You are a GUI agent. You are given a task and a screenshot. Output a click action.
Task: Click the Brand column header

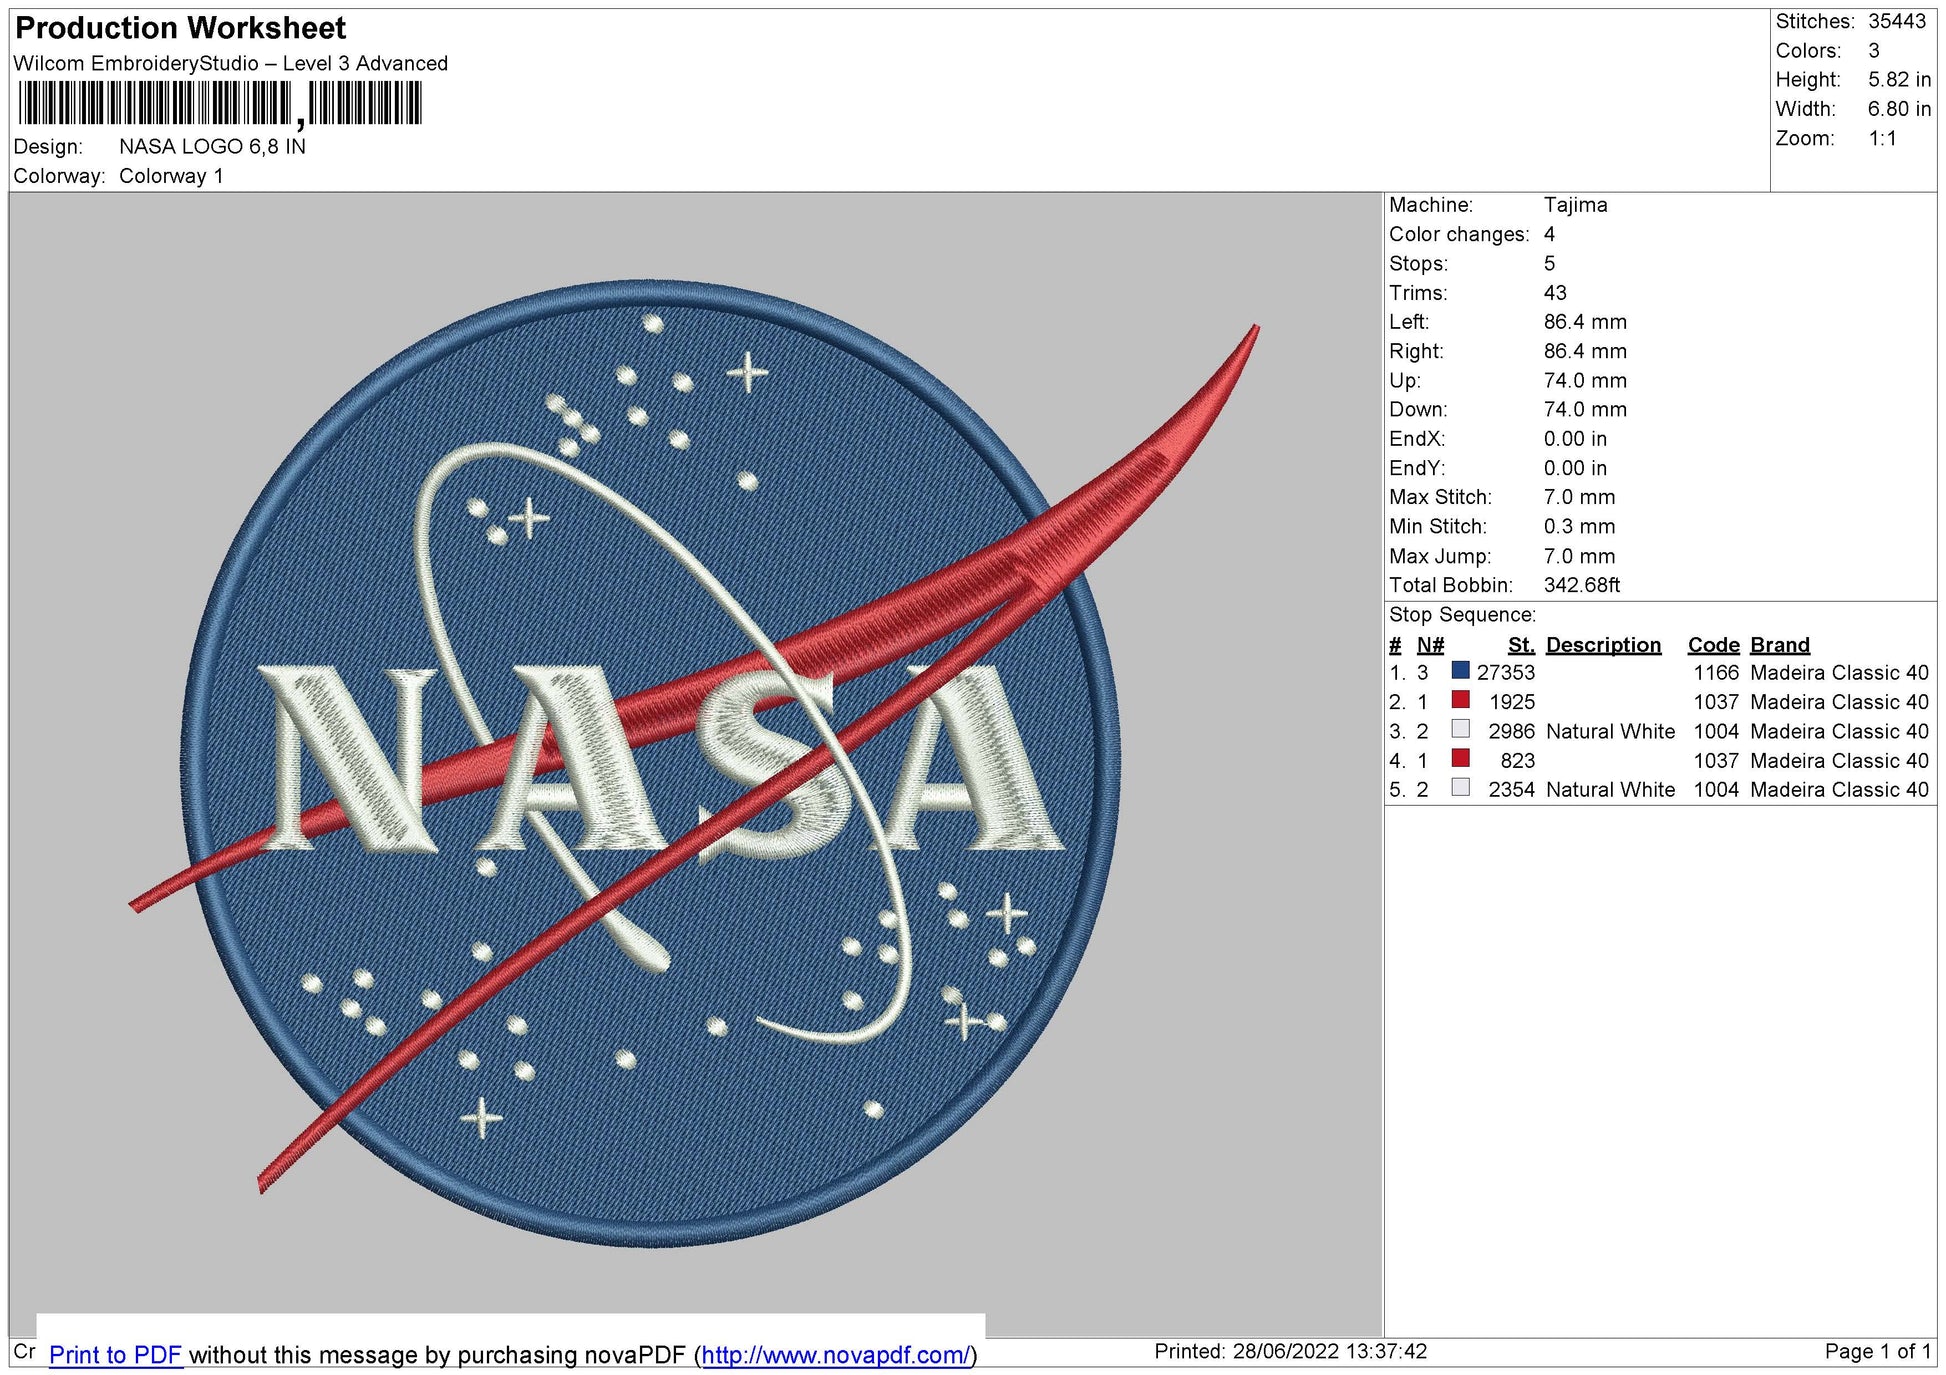[x=1778, y=645]
